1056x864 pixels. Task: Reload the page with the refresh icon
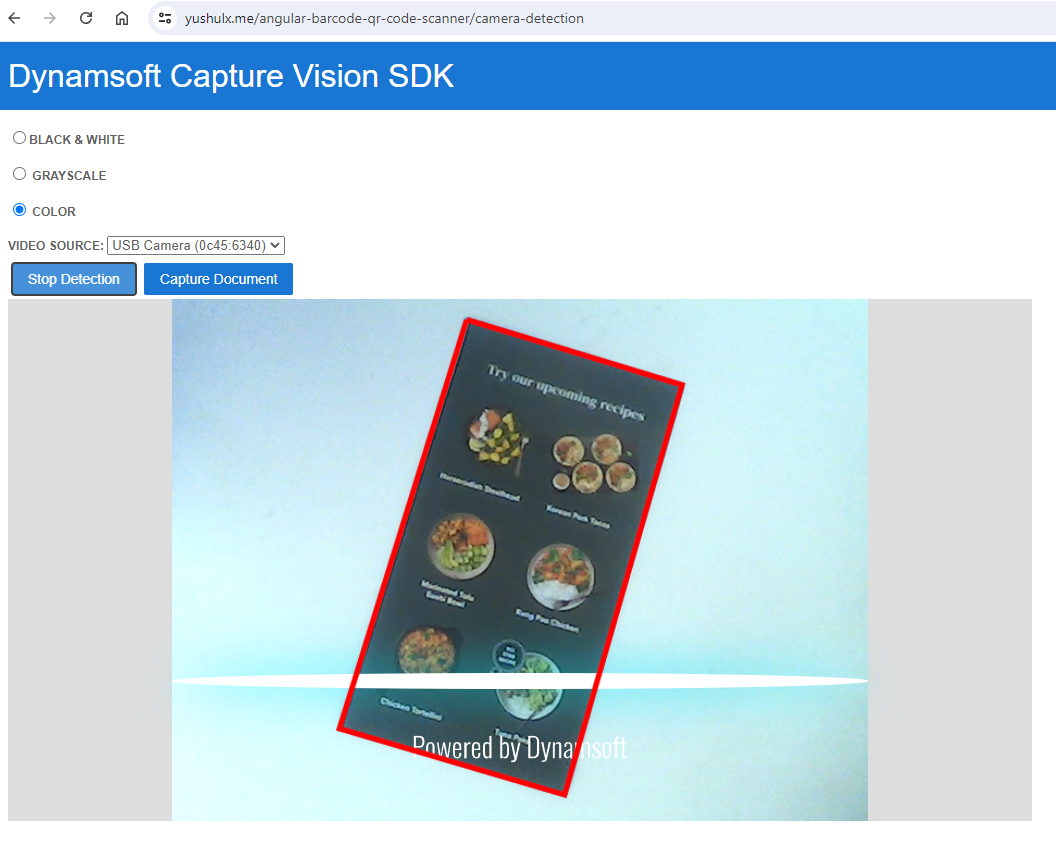click(86, 18)
